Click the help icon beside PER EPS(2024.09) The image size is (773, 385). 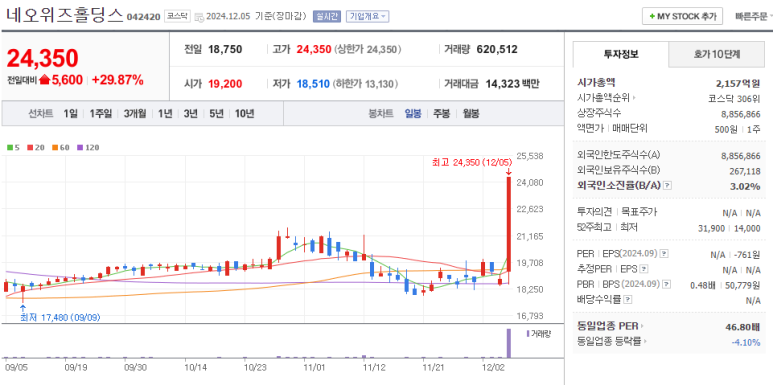(664, 254)
